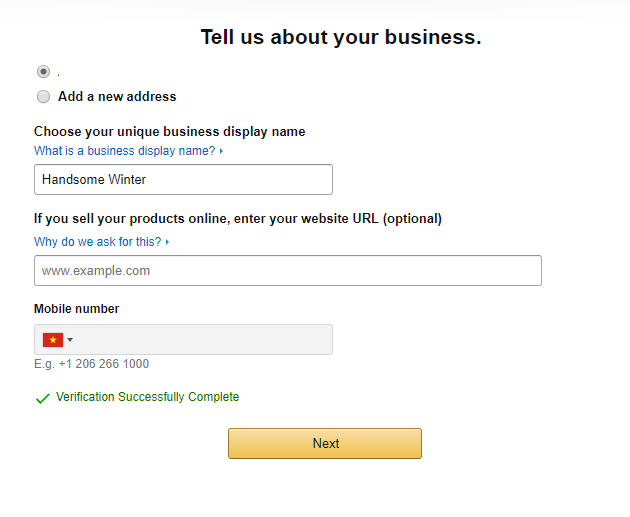
Task: Select the first existing address radio button
Action: click(43, 72)
